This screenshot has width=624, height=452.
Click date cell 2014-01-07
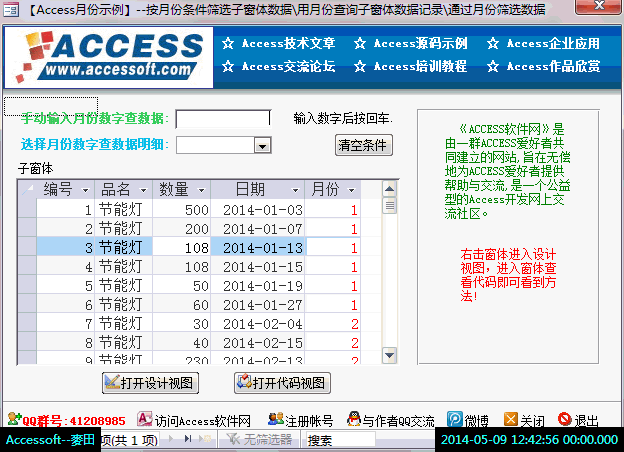[258, 228]
